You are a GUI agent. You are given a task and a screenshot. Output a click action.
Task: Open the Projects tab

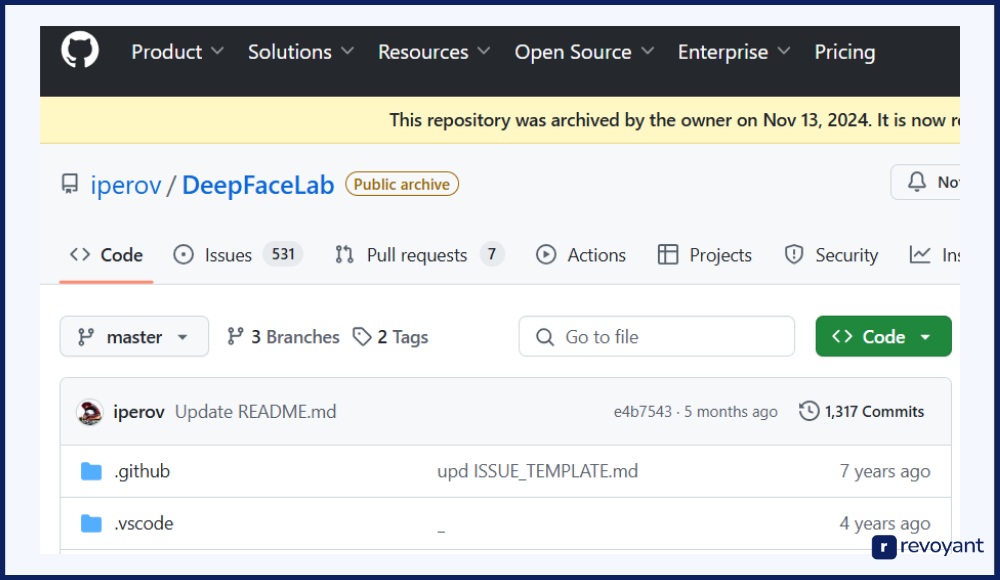(704, 255)
